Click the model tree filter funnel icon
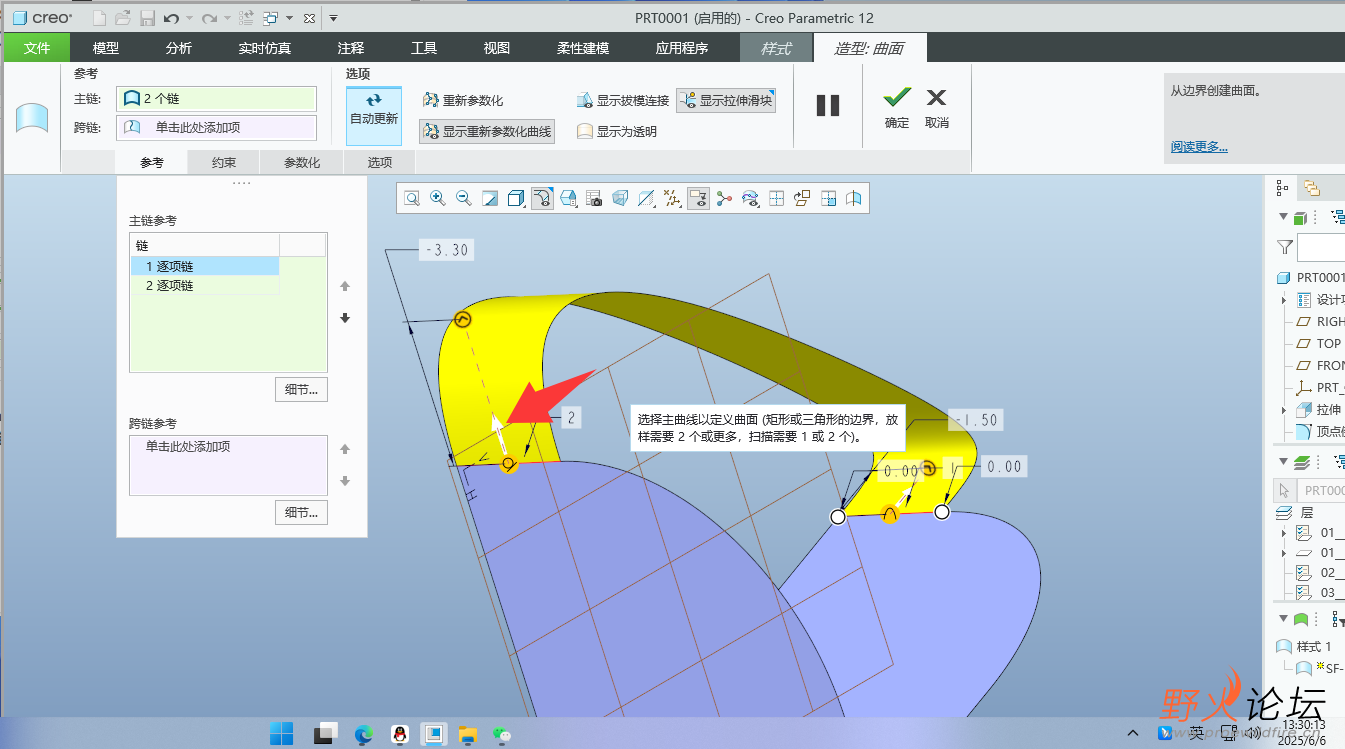This screenshot has width=1345, height=749. pos(1284,247)
